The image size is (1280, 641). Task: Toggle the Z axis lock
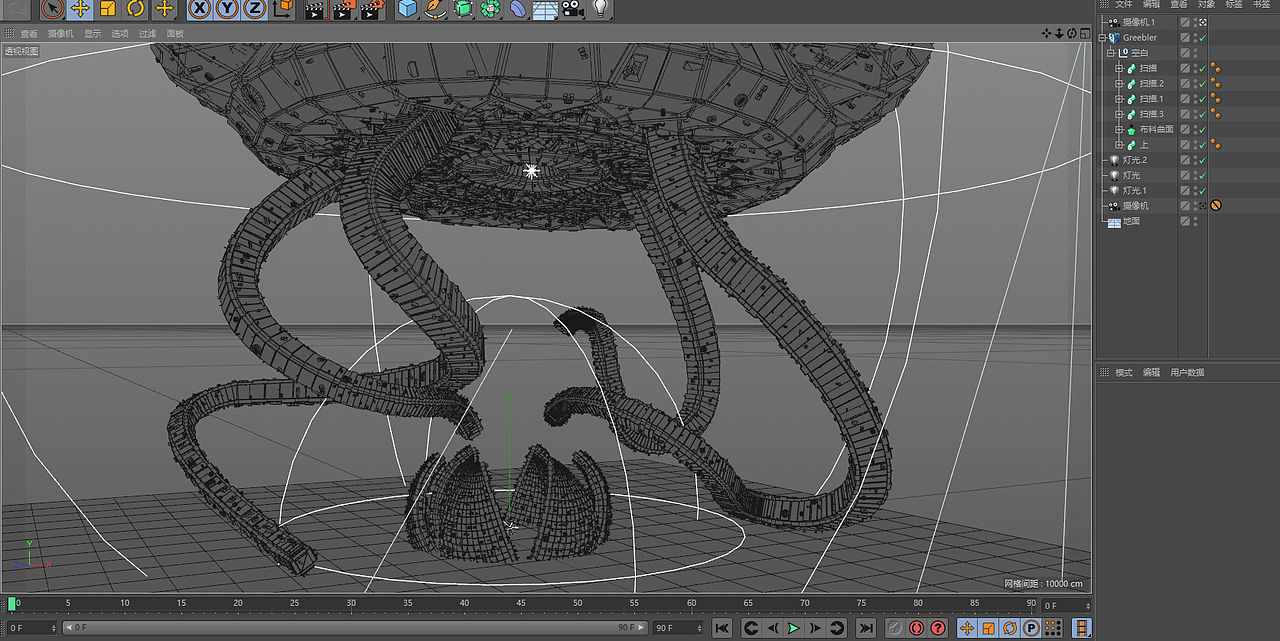(255, 9)
